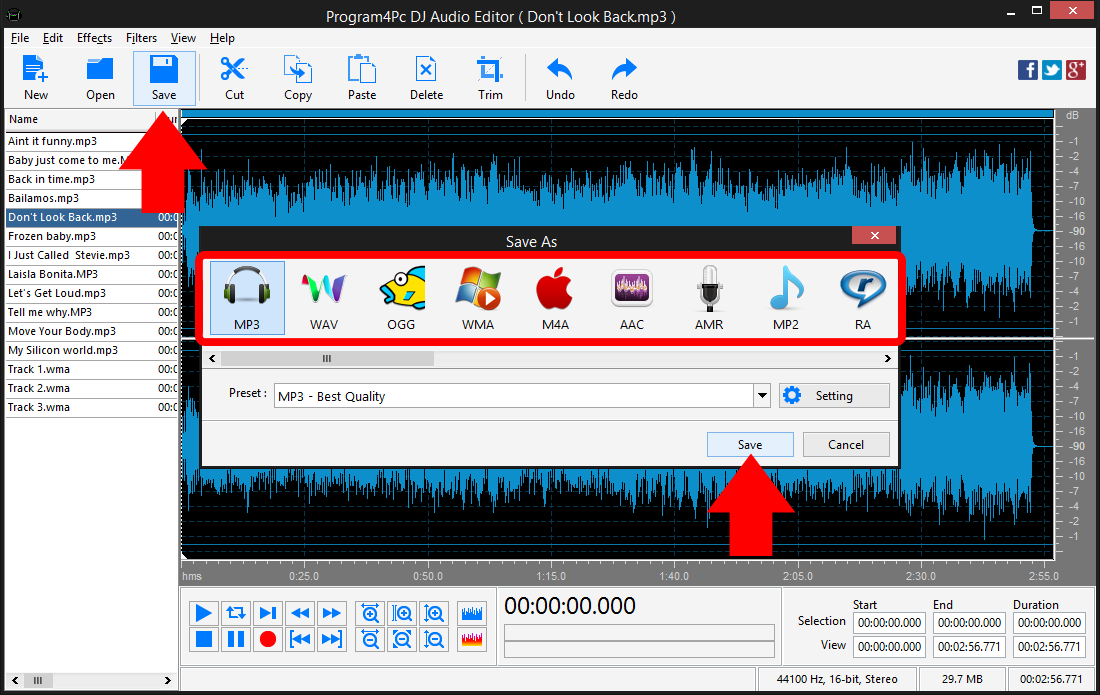Zoom in vertically on the waveform
Image resolution: width=1100 pixels, height=695 pixels.
coord(434,613)
